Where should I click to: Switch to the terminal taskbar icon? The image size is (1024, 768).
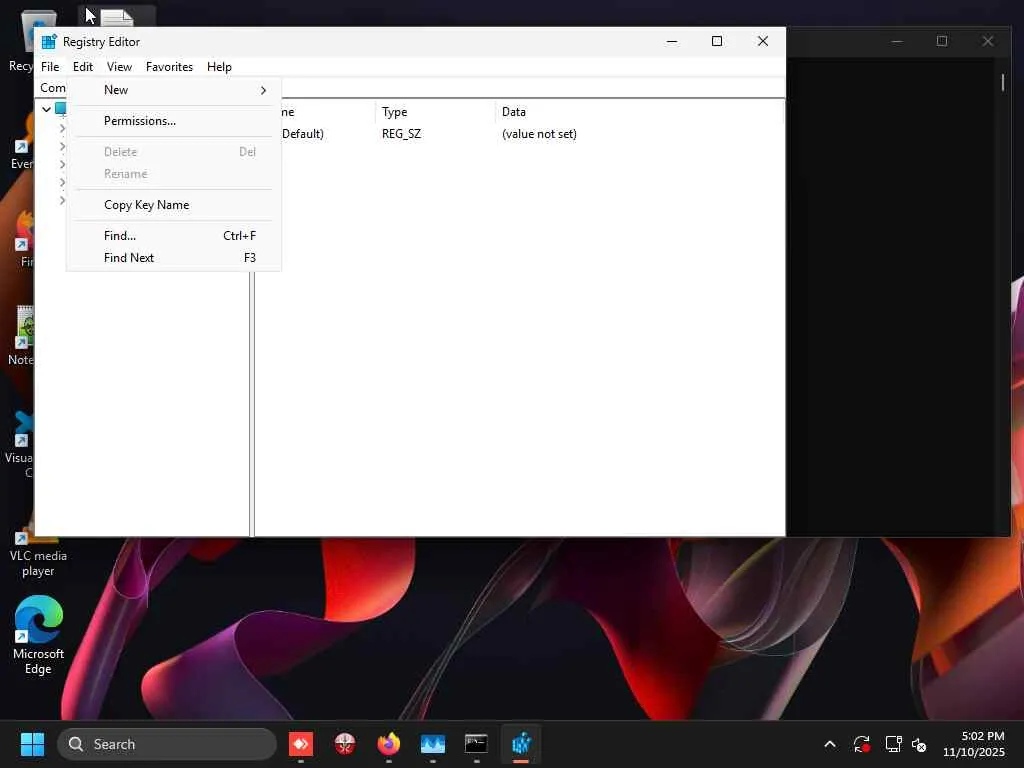tap(476, 744)
